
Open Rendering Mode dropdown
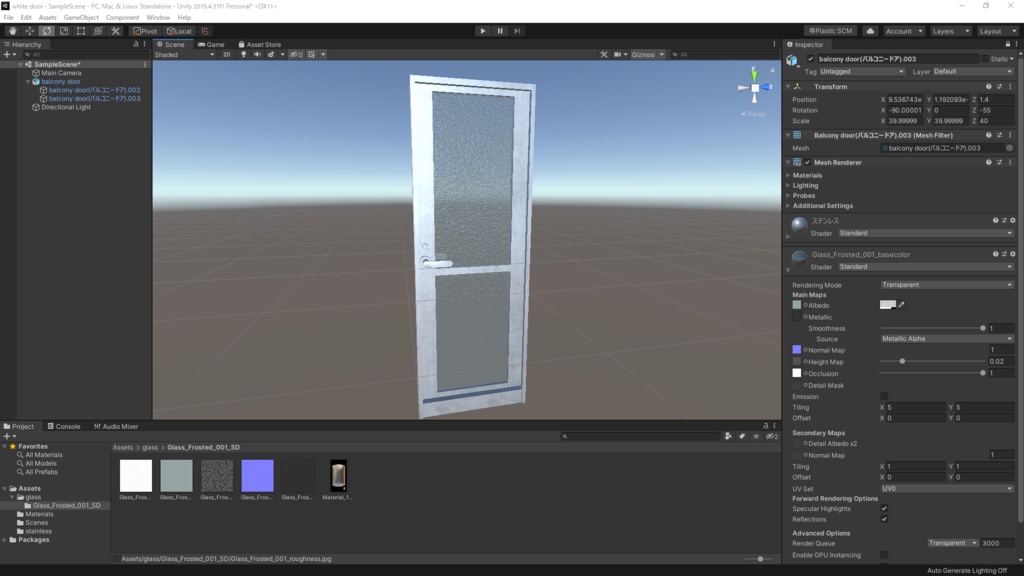pos(946,285)
